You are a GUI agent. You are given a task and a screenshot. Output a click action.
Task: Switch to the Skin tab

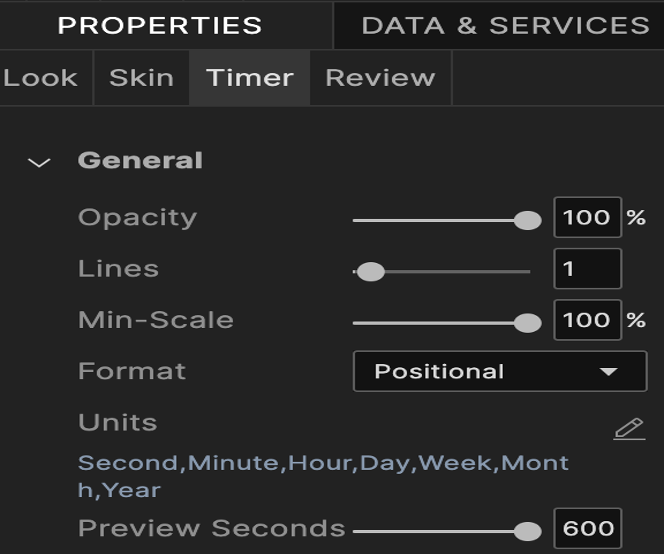[141, 78]
